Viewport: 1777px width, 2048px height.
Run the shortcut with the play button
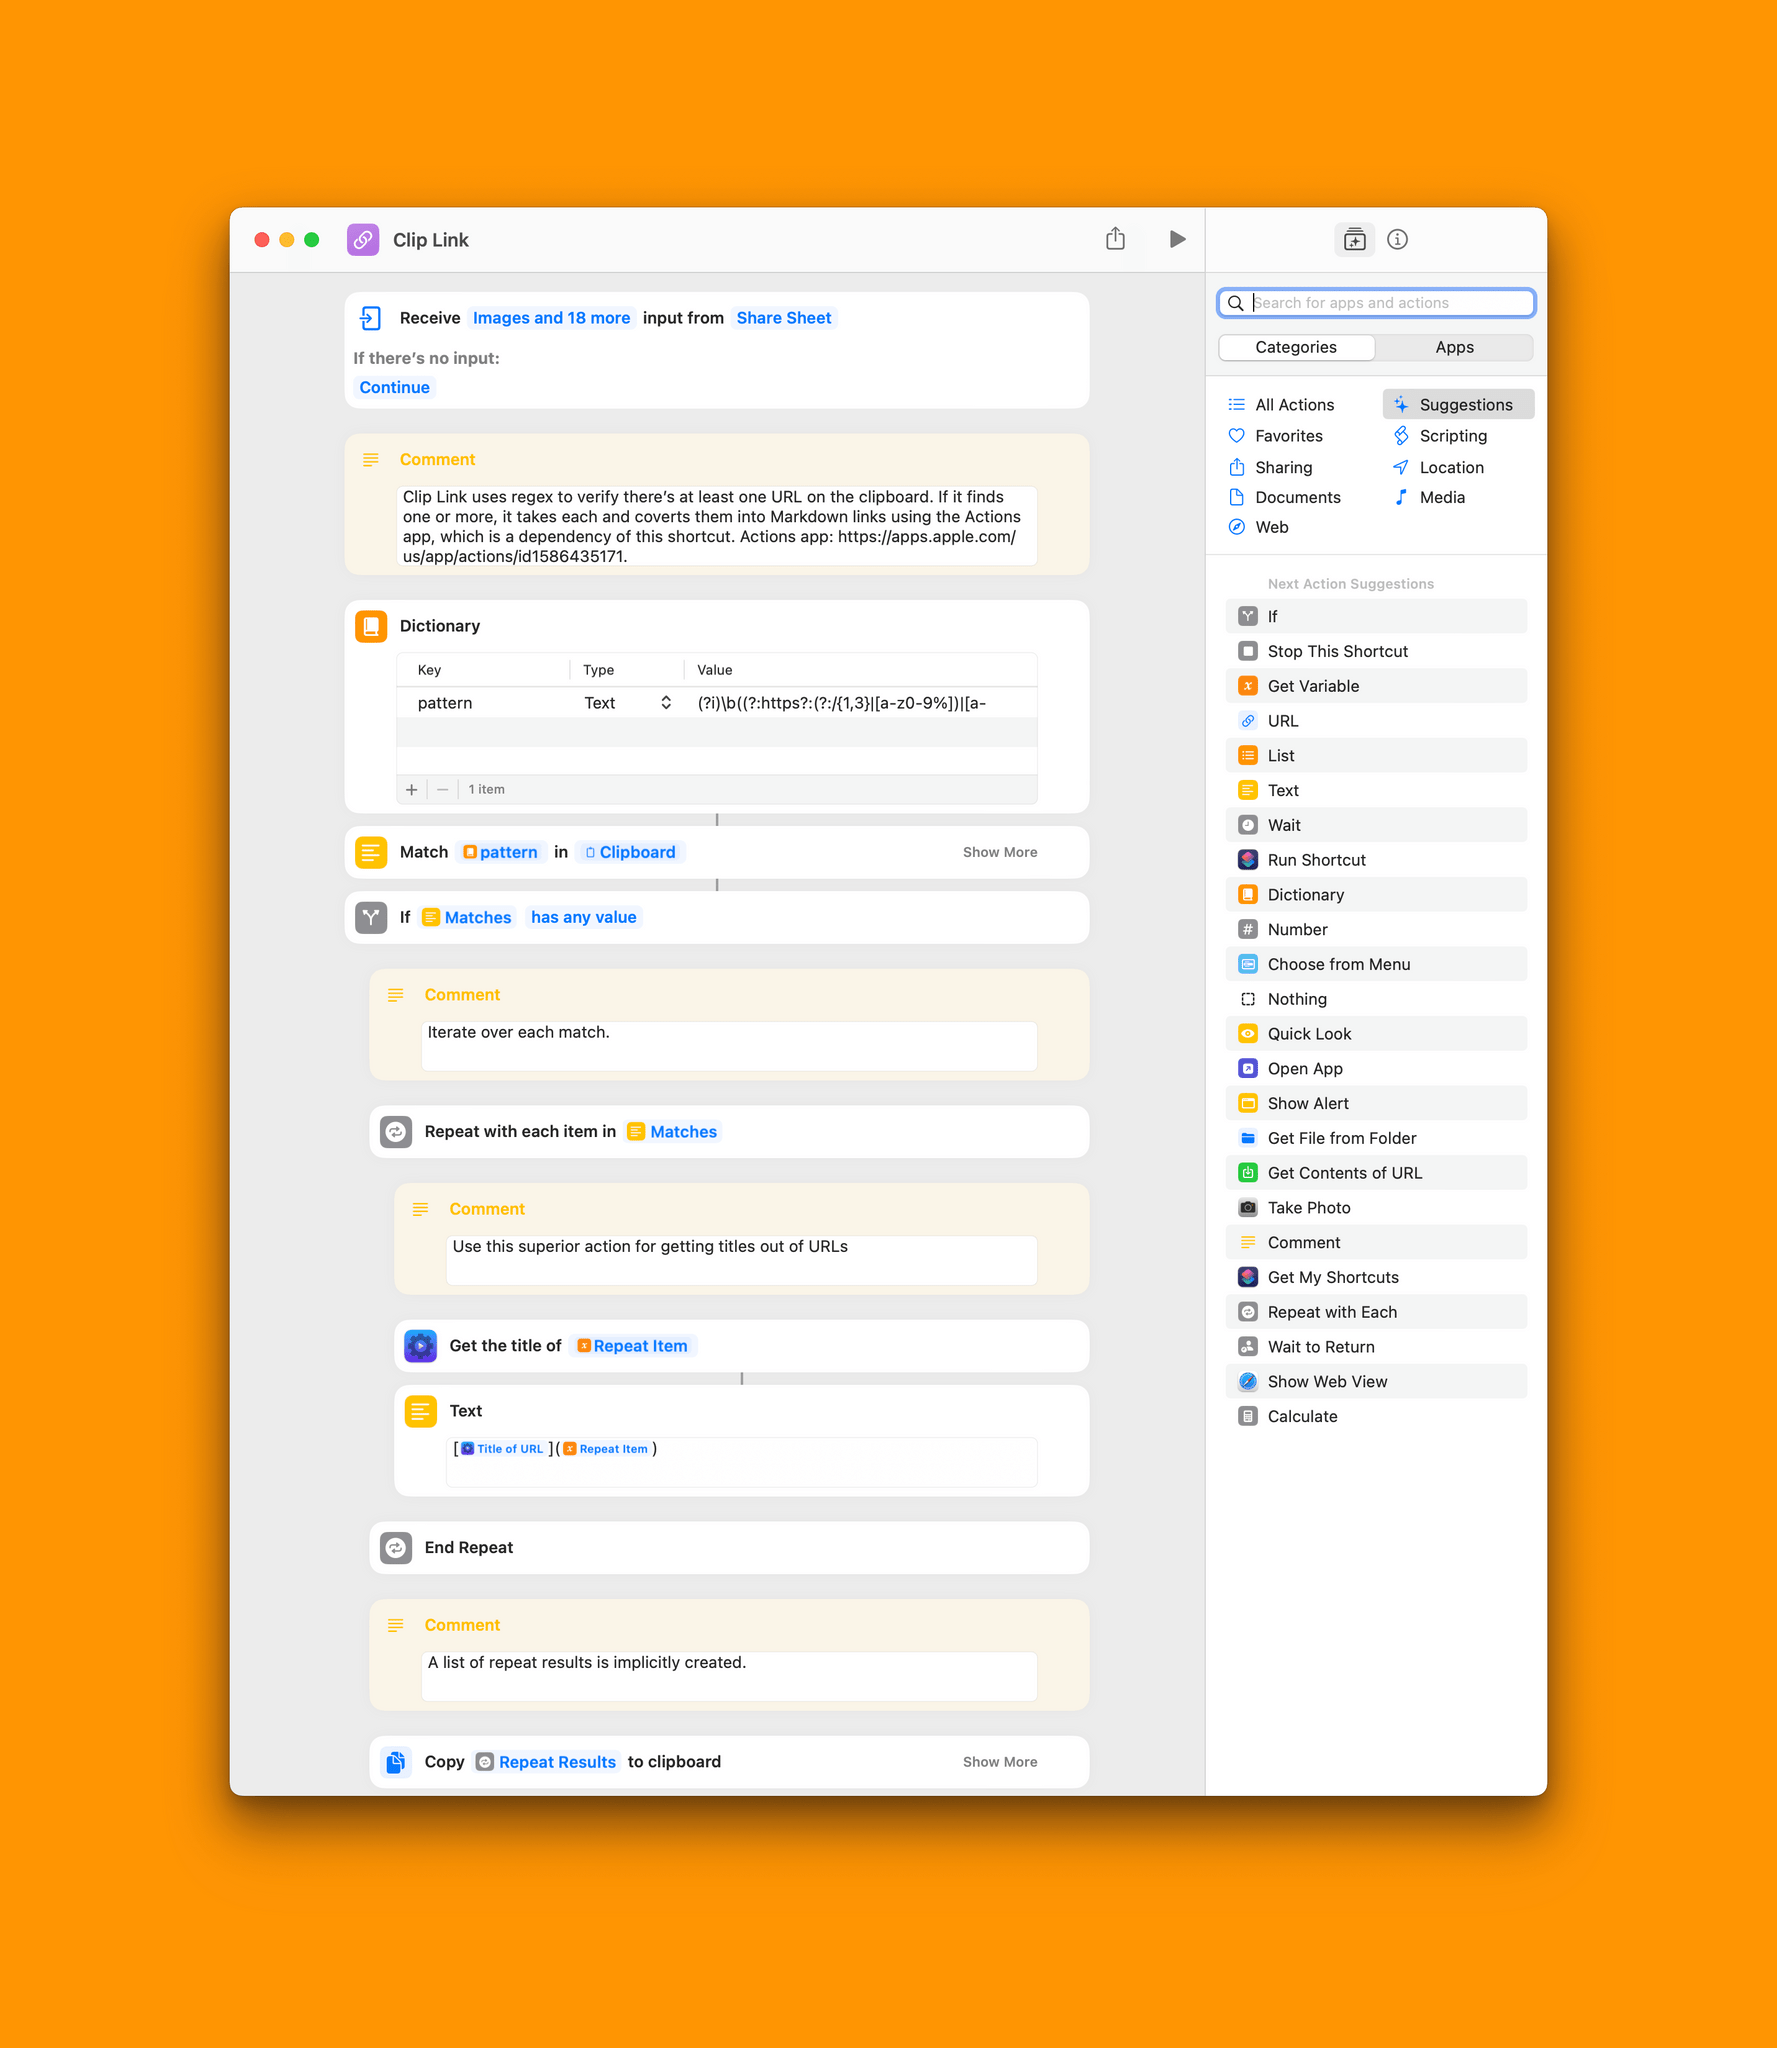click(x=1177, y=239)
